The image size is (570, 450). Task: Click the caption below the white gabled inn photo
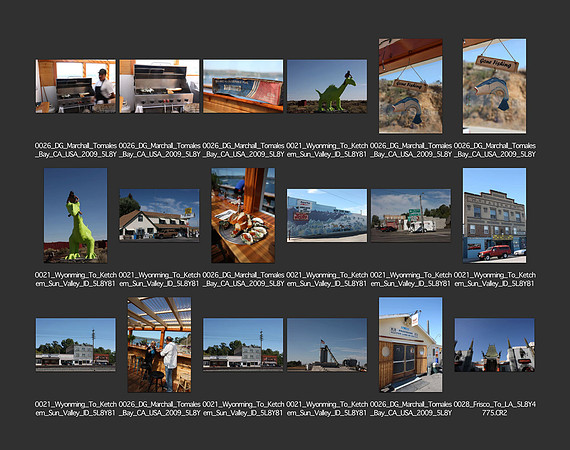click(159, 279)
